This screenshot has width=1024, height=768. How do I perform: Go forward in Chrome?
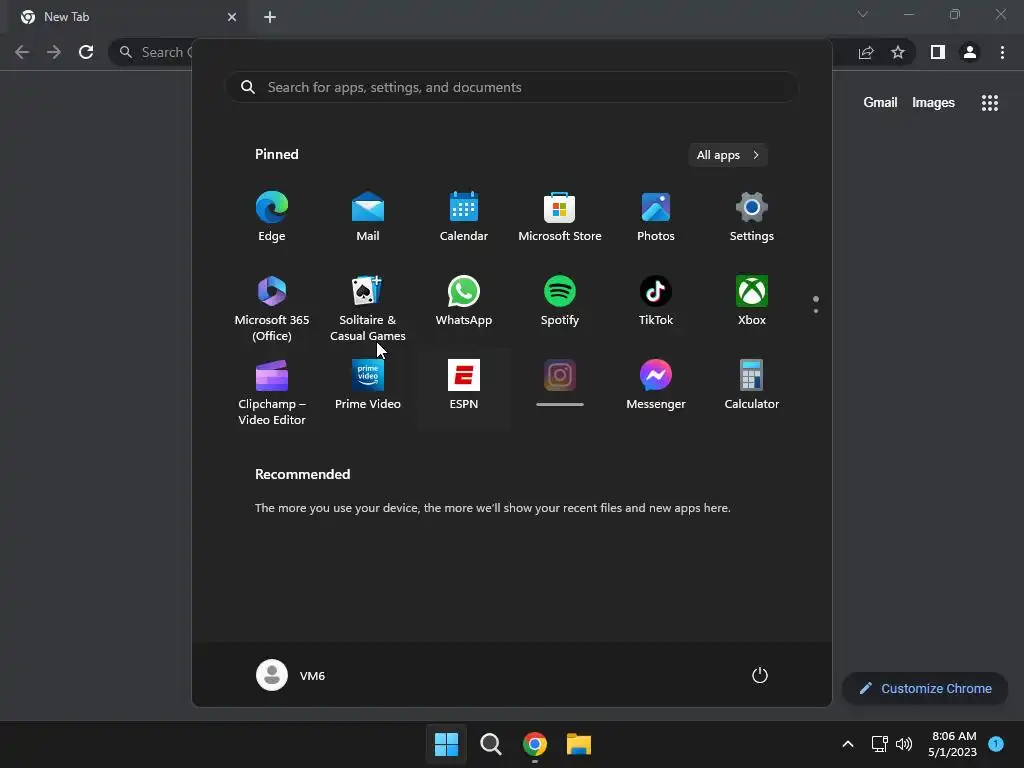tap(54, 52)
